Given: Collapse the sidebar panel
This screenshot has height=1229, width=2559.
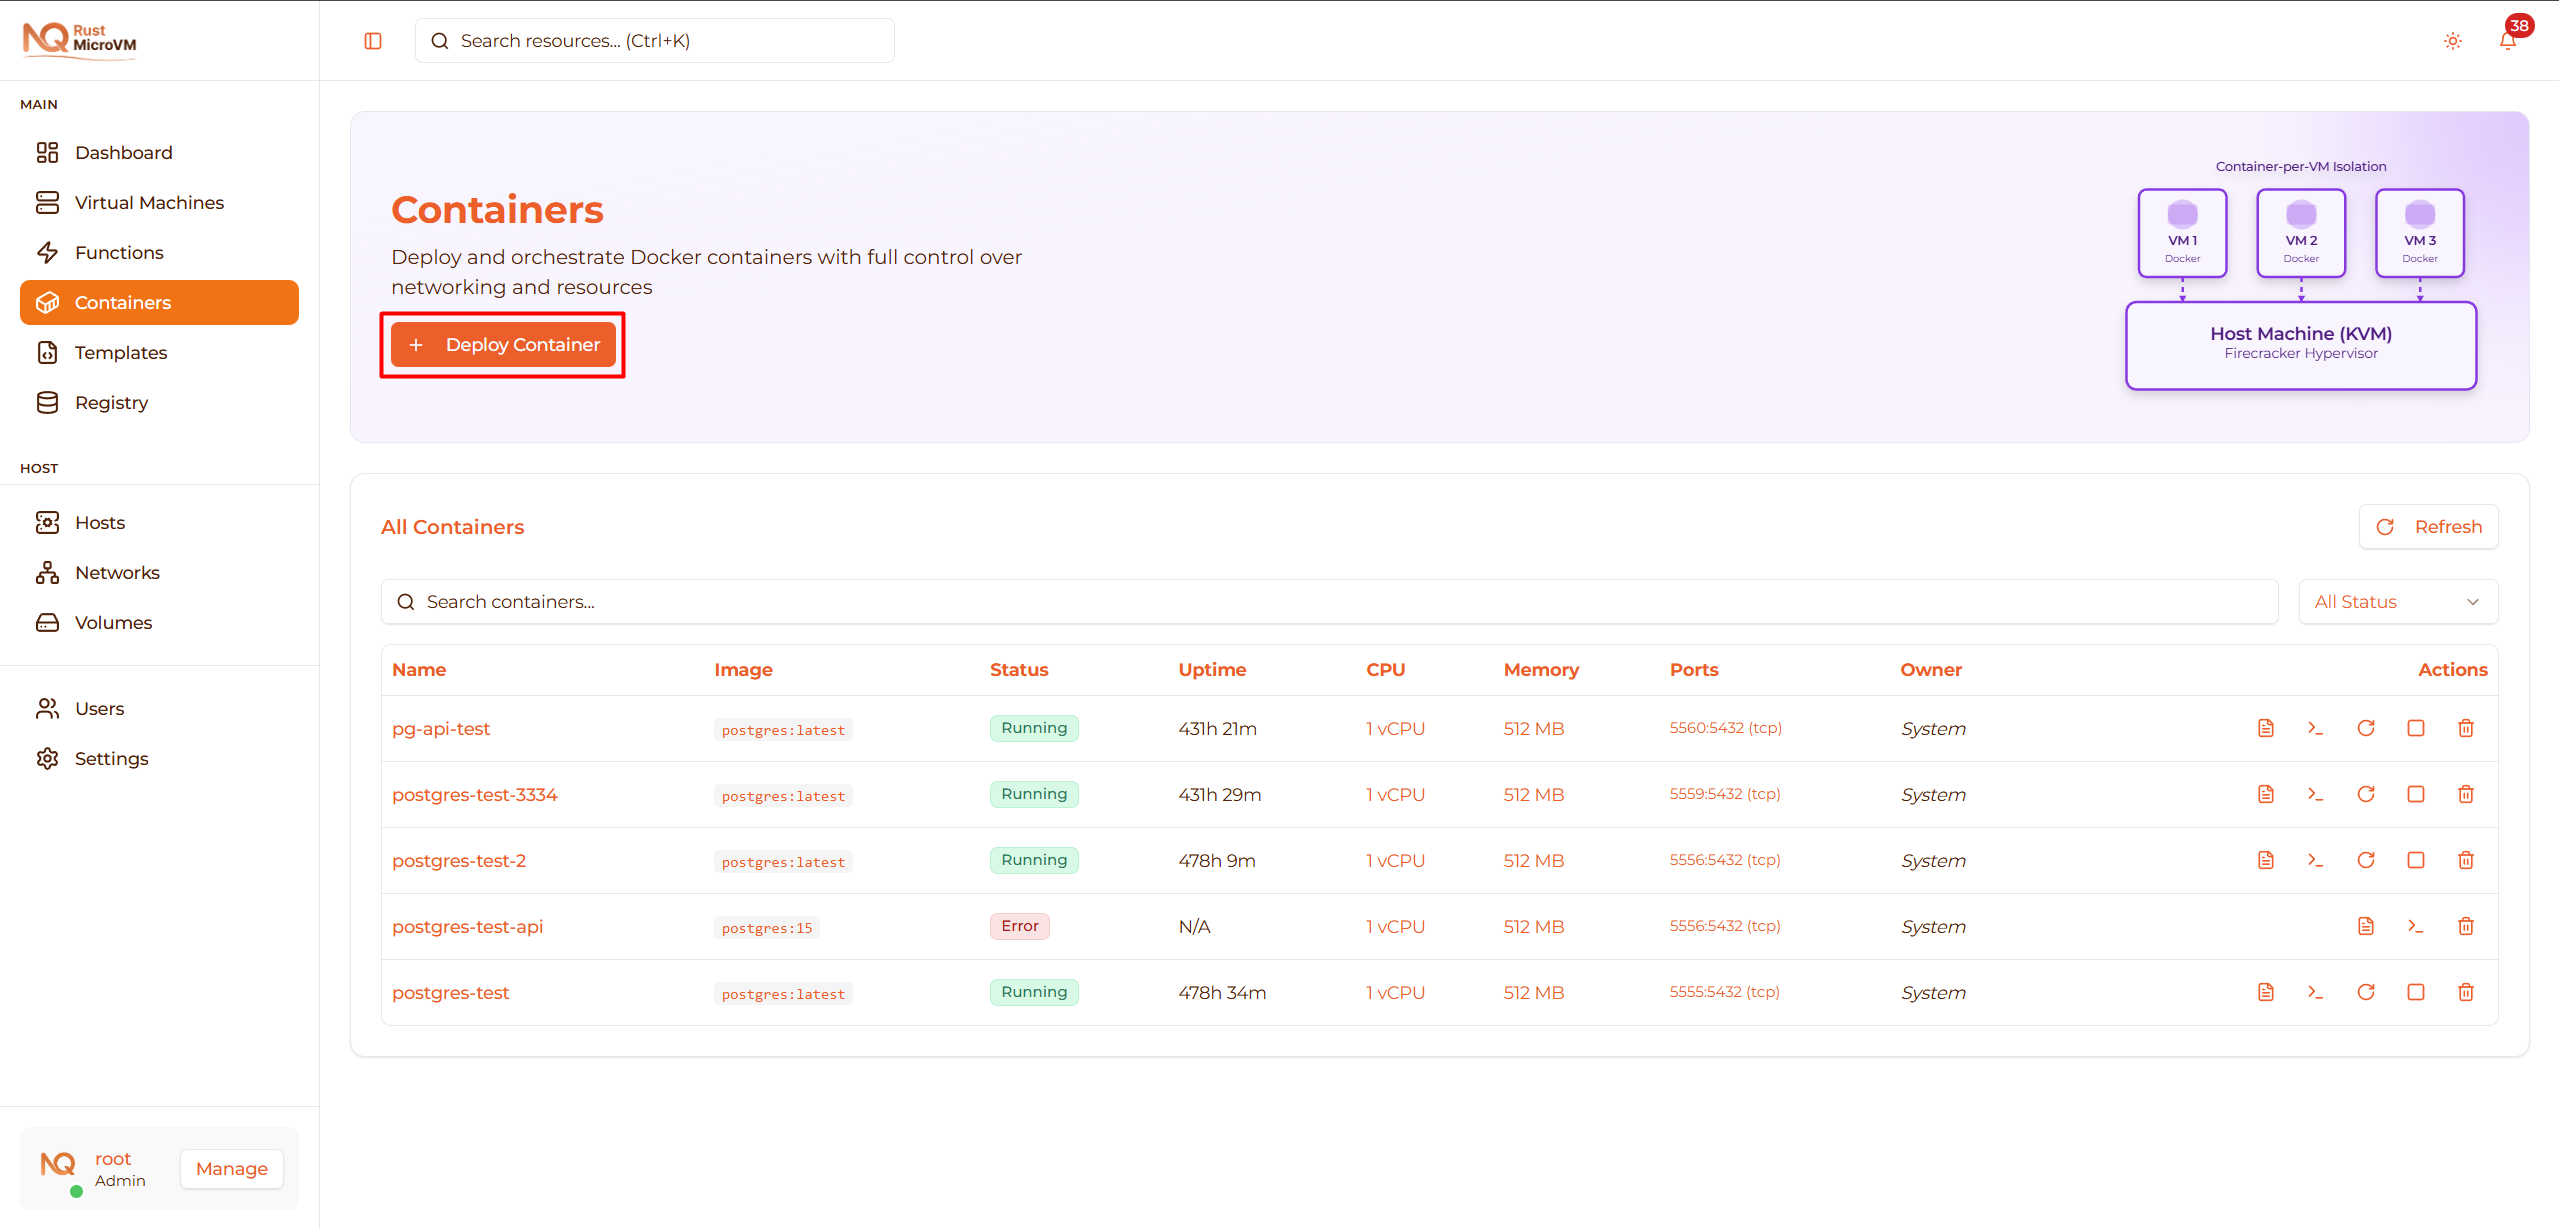Looking at the screenshot, I should pos(372,41).
